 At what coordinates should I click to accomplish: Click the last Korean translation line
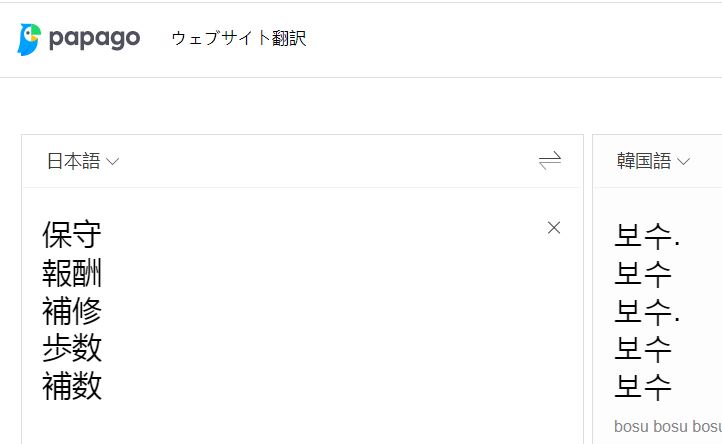click(643, 387)
